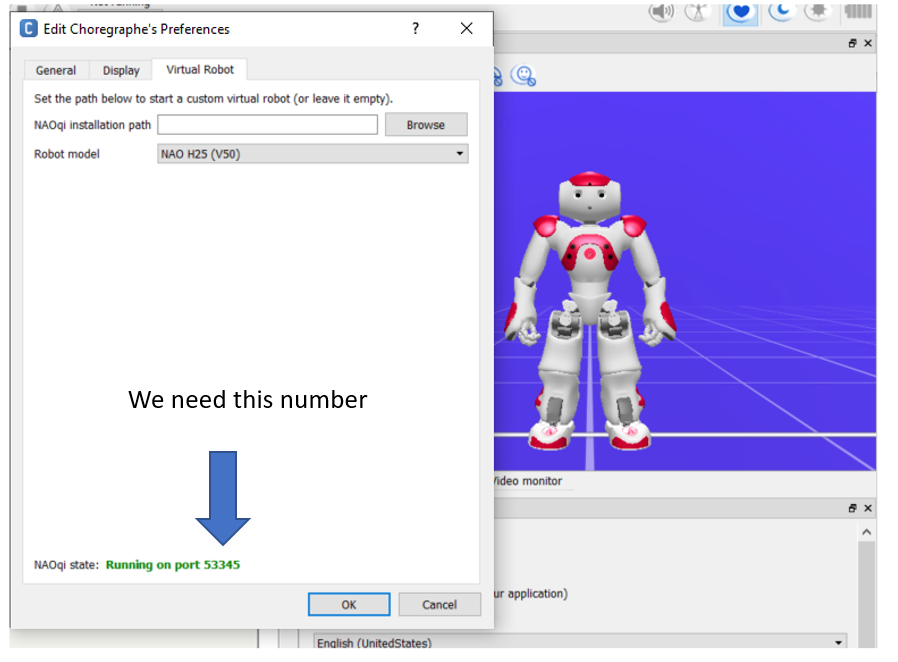Click the scroll up arrow in lower panel

tap(867, 532)
